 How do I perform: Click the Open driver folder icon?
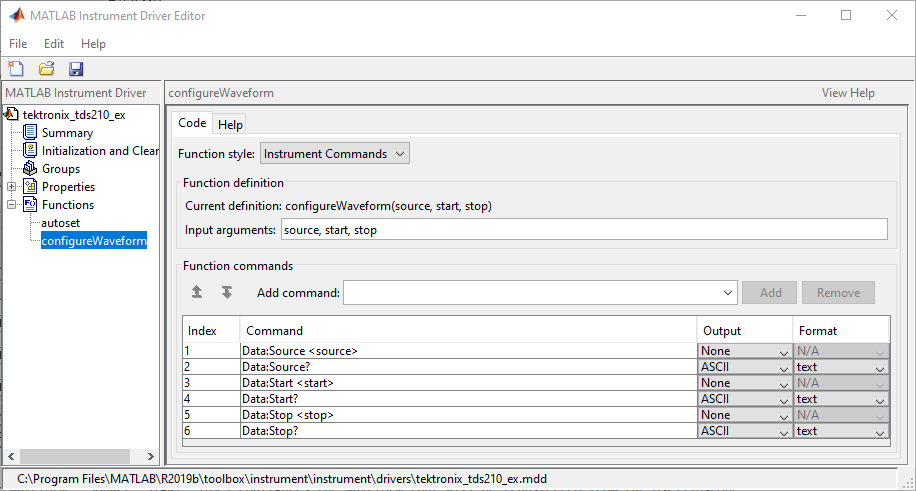tap(46, 69)
